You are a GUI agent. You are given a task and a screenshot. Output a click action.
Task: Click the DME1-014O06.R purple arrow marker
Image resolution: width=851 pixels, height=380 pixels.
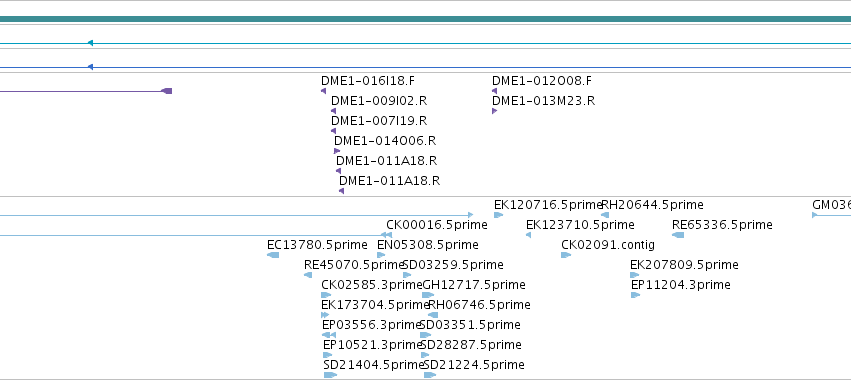[x=337, y=151]
